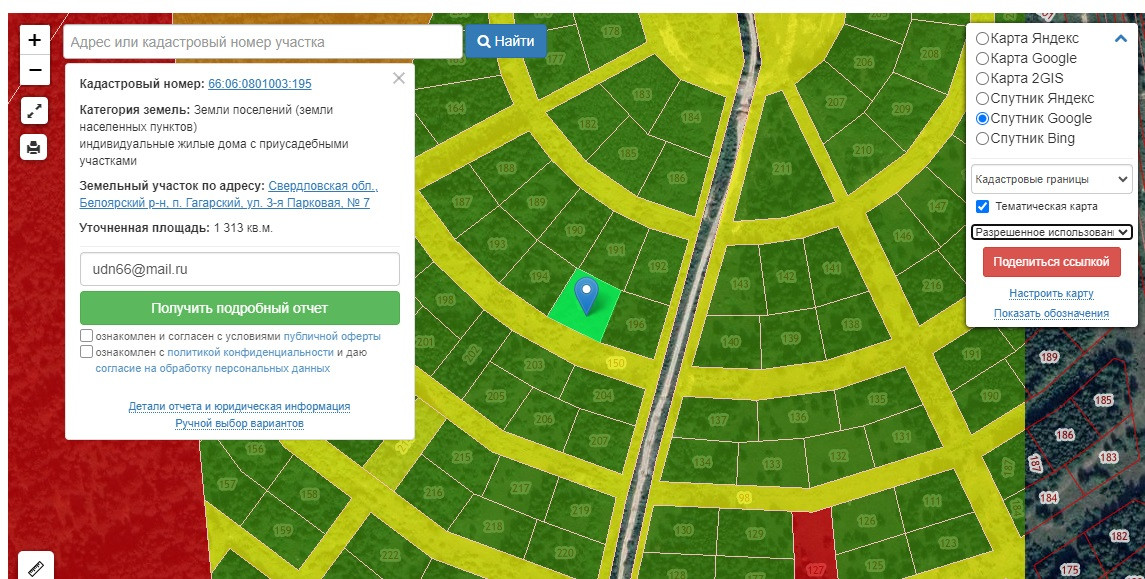The image size is (1145, 579).
Task: Open the ruler measurement tool
Action: pyautogui.click(x=36, y=567)
